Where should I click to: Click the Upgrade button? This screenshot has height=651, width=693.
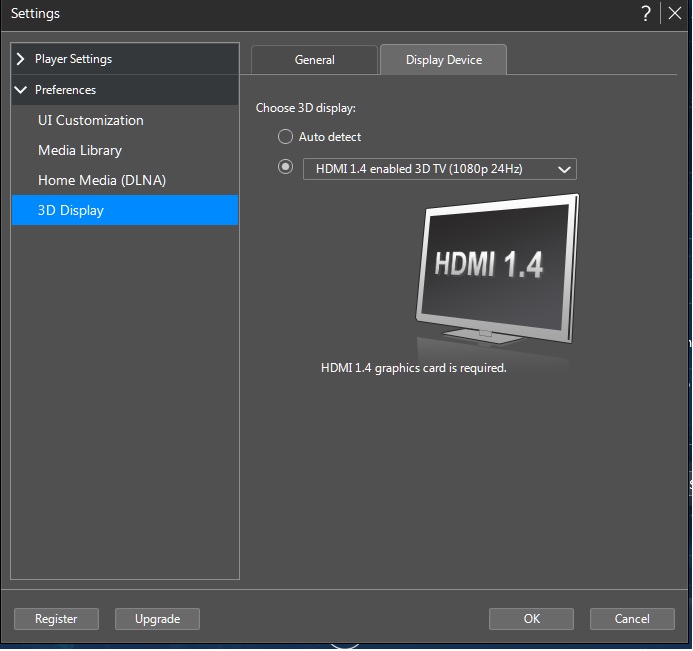157,619
